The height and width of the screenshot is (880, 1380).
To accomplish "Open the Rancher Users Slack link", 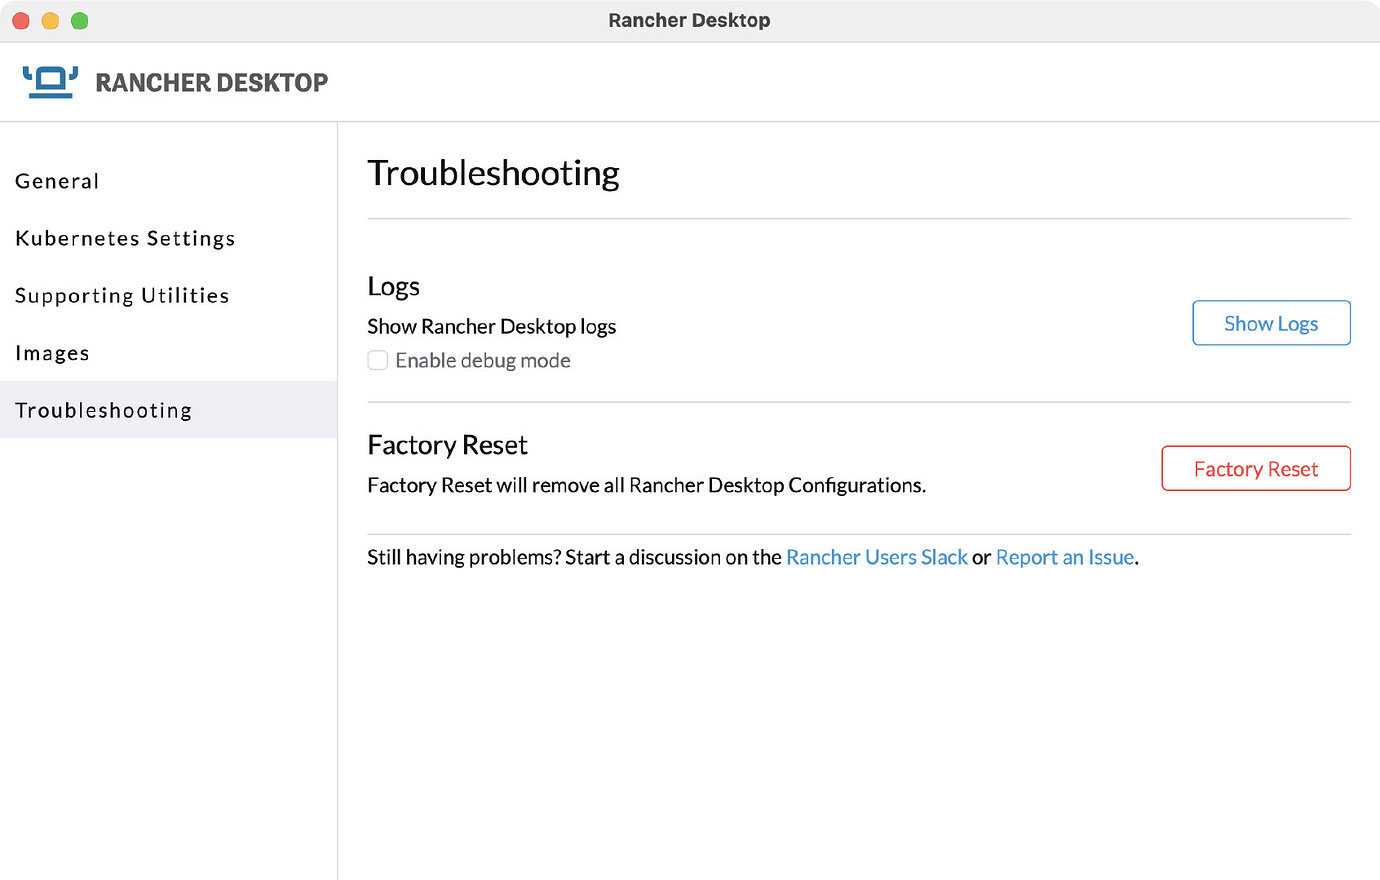I will coord(876,558).
